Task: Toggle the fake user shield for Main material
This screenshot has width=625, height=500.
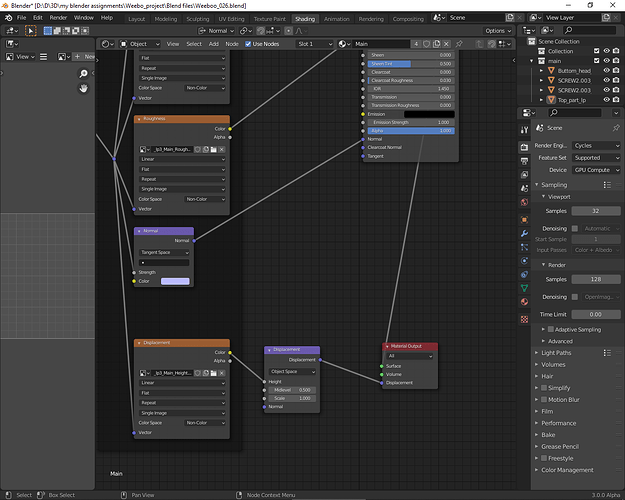Action: click(x=426, y=44)
